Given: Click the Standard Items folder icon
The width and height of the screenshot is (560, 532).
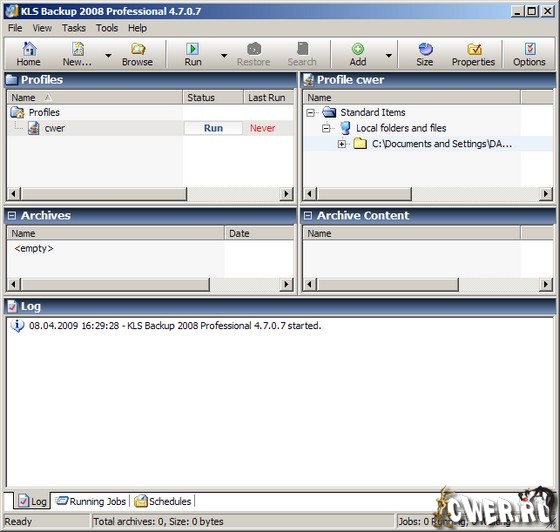Looking at the screenshot, I should pos(329,112).
